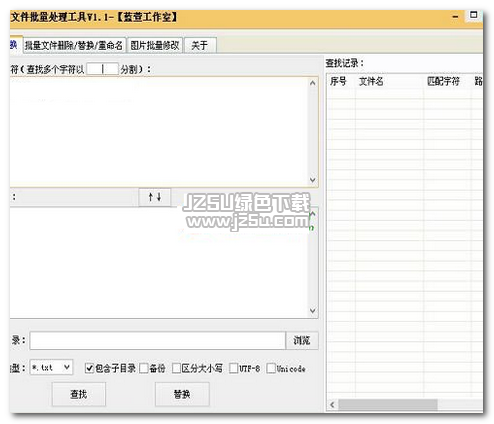Open the *.txt file type dropdown

click(x=51, y=367)
